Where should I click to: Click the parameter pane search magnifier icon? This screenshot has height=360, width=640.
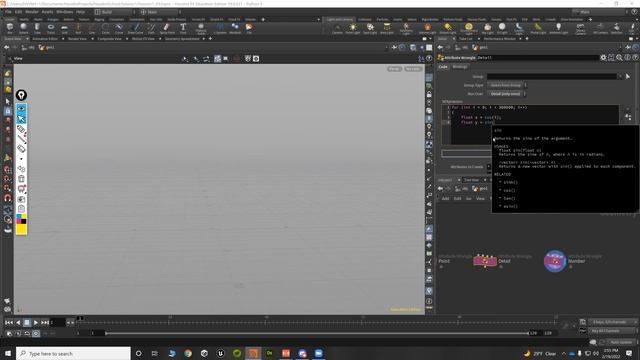[619, 58]
